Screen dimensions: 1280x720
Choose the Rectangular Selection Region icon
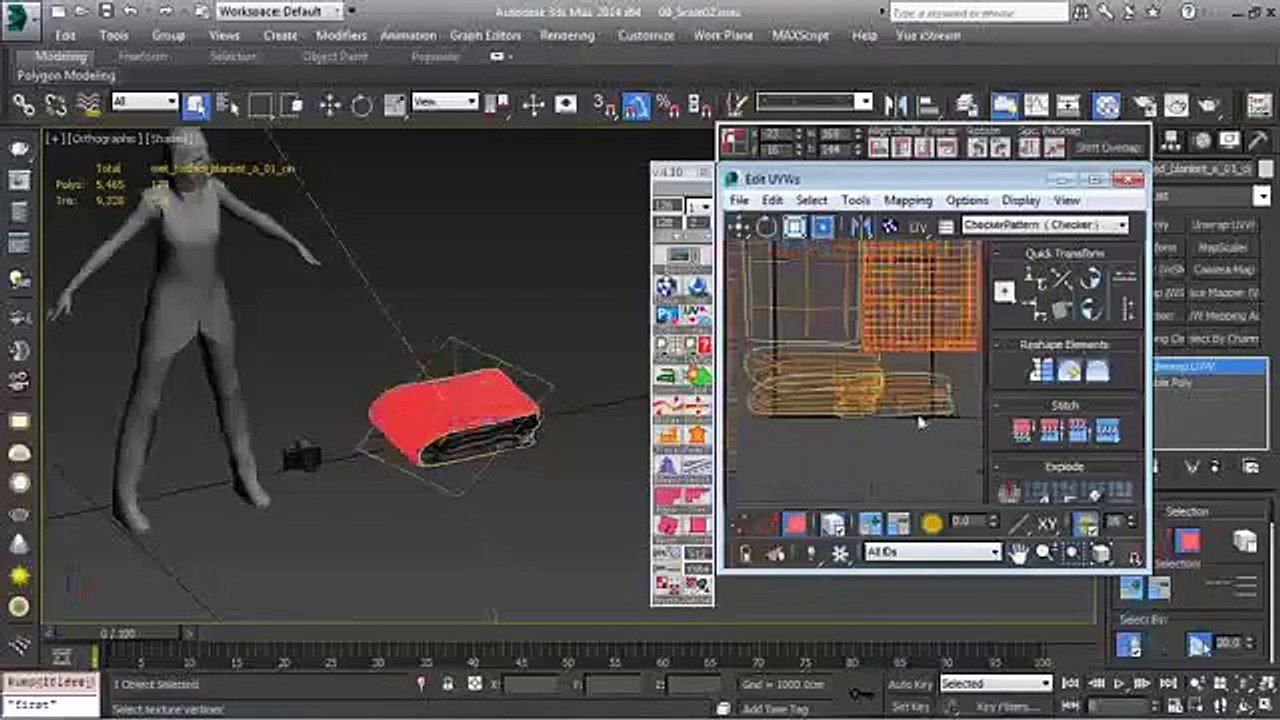tap(261, 104)
